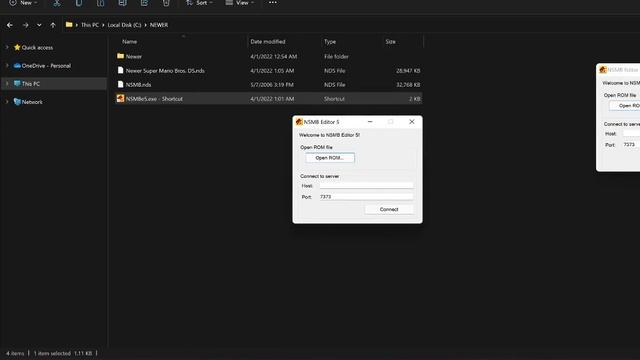
Task: Select the NSMB.nds file
Action: [269, 84]
